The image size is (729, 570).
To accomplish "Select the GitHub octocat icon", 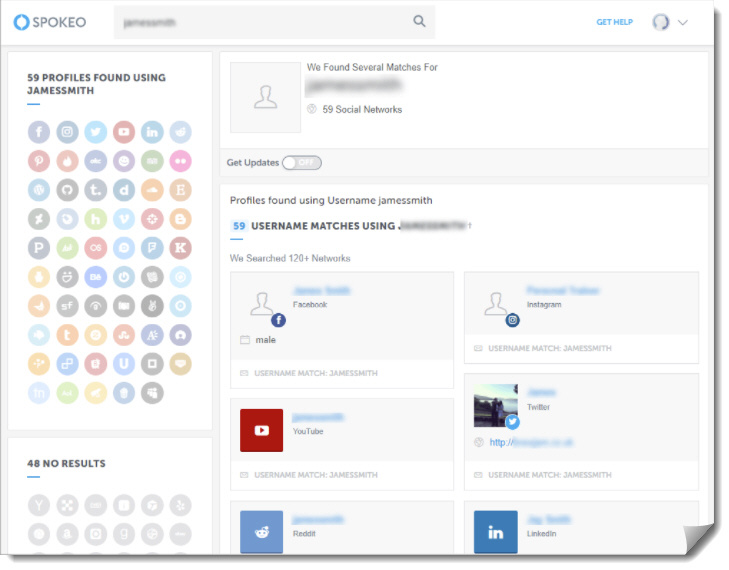I will coord(67,190).
